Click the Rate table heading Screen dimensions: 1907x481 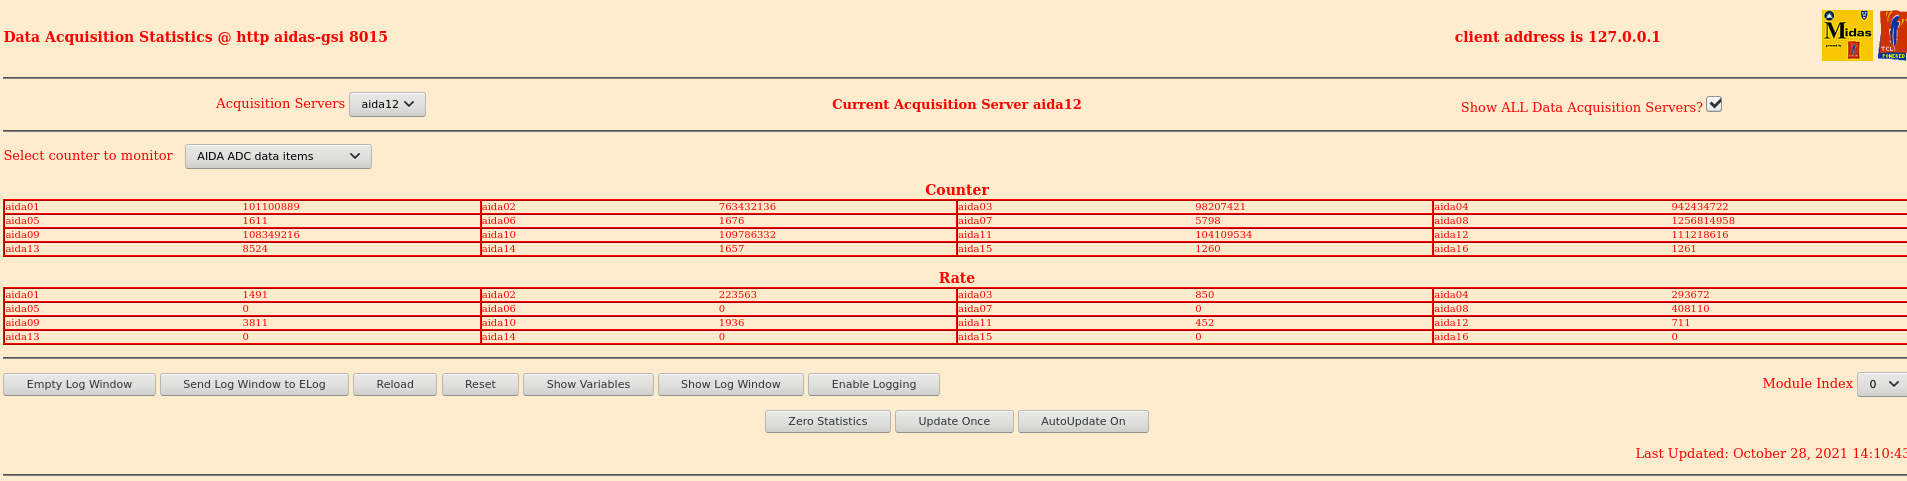(957, 278)
